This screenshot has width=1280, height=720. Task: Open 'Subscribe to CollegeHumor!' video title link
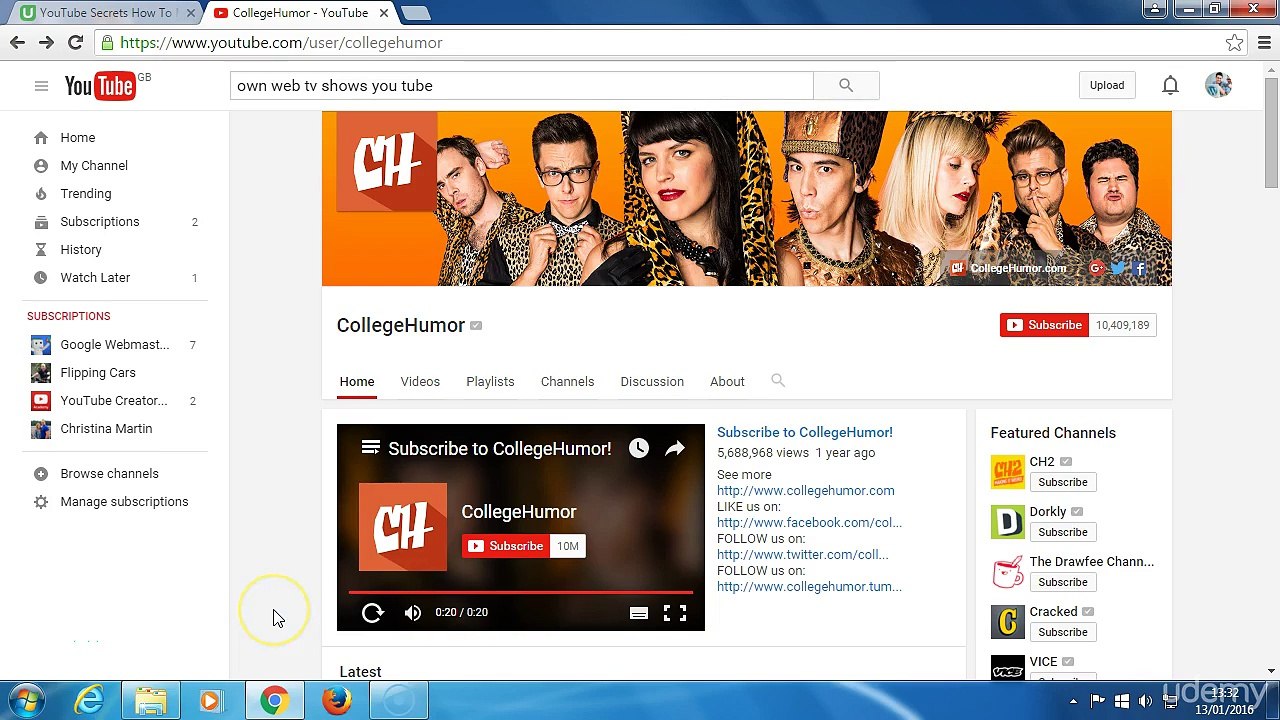[805, 432]
